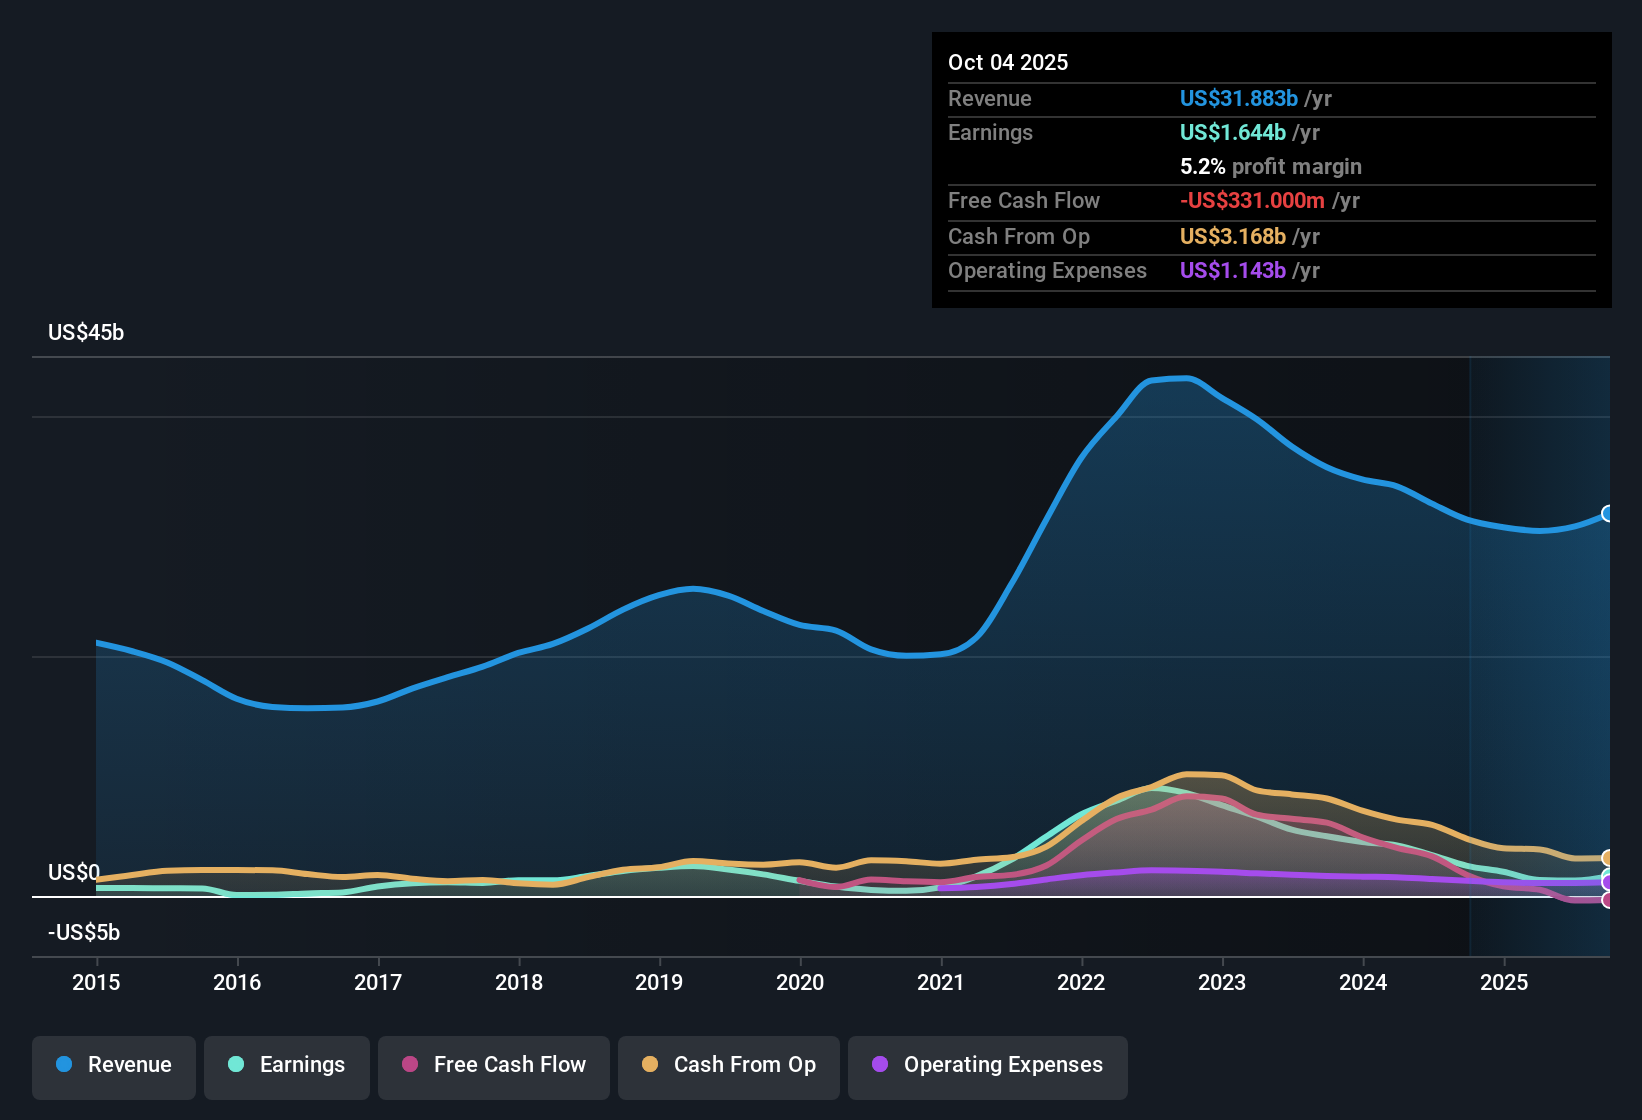Image resolution: width=1642 pixels, height=1120 pixels.
Task: Click the pink dot icon in the Free Cash Flow legend
Action: point(409,1066)
